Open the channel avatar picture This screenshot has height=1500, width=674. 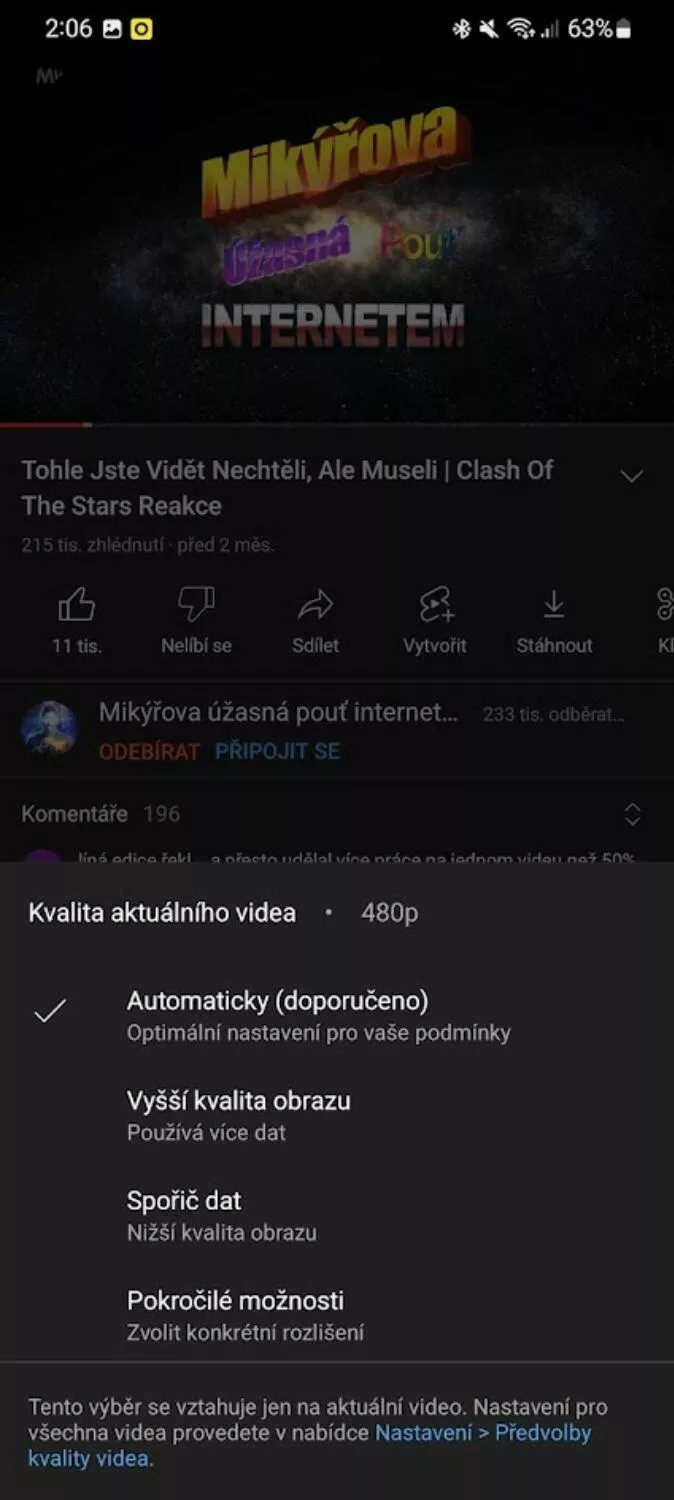[x=49, y=728]
